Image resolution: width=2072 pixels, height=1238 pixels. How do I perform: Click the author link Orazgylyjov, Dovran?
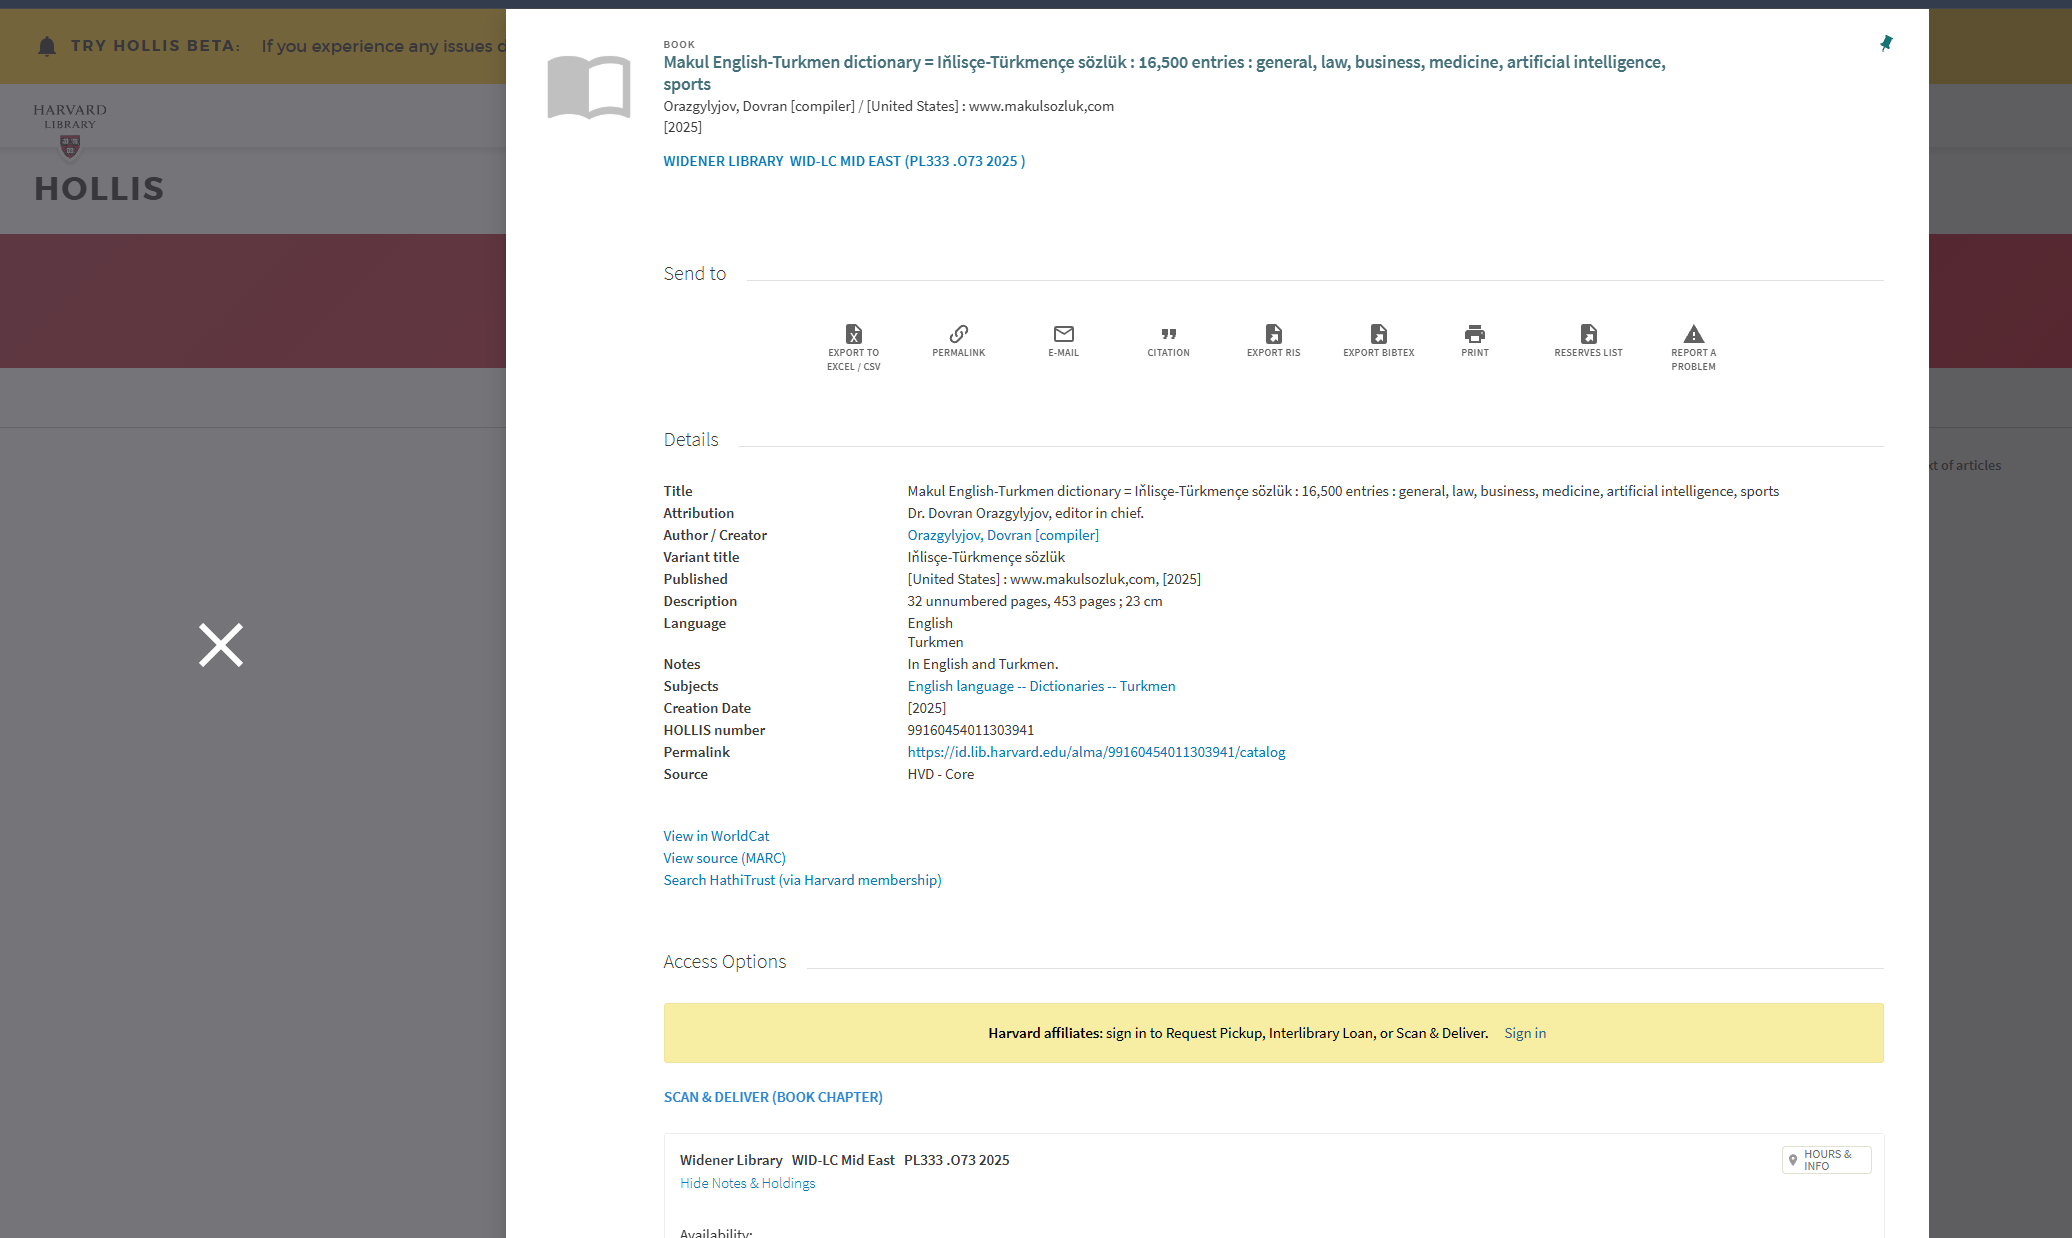pos(1002,535)
